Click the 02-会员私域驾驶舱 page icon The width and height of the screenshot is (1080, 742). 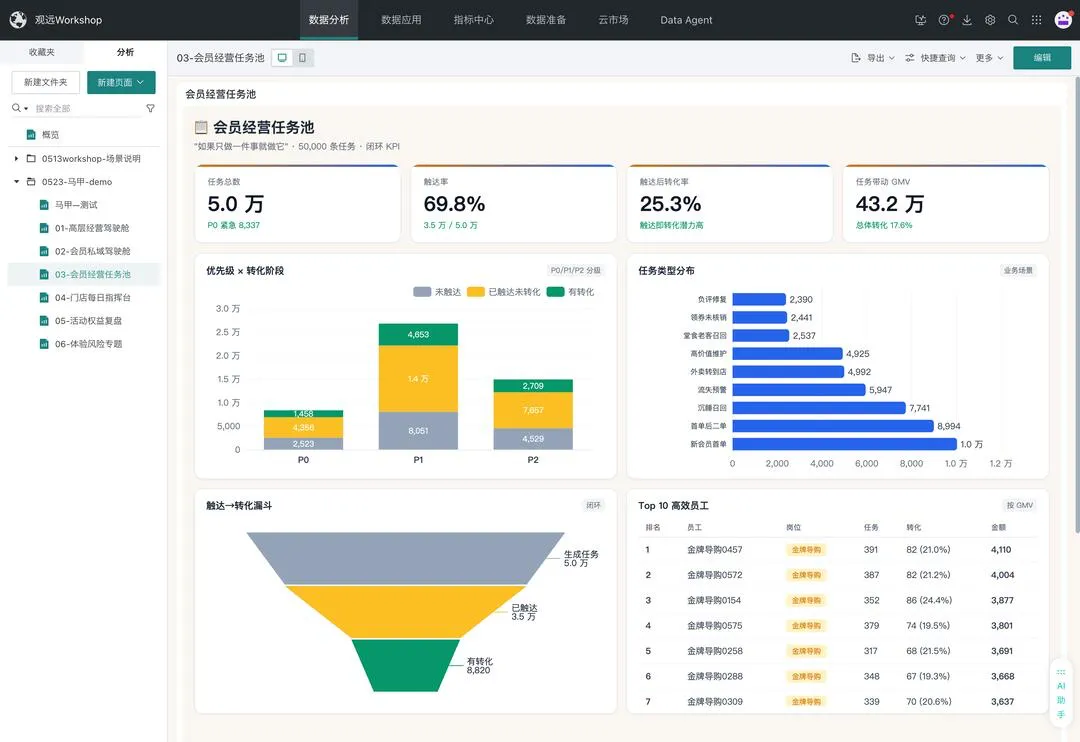pos(44,251)
